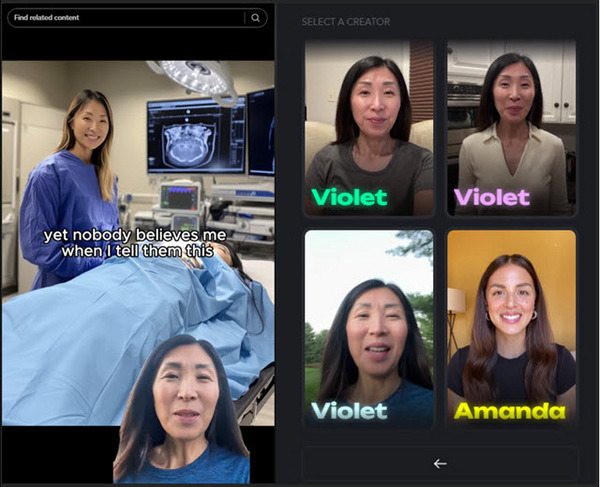This screenshot has height=487, width=600.
Task: Pick the outdoor Violet creator card
Action: (369, 325)
